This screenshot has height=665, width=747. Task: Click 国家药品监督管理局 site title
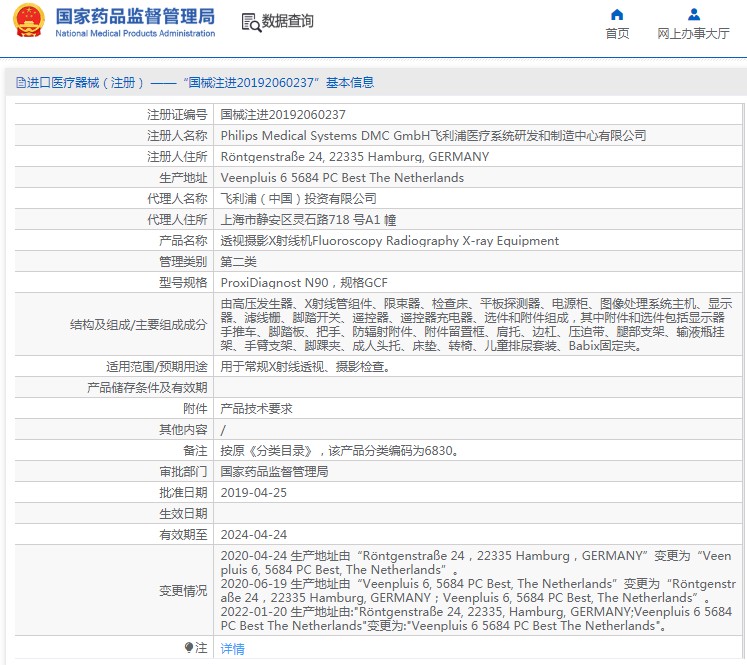tap(135, 16)
